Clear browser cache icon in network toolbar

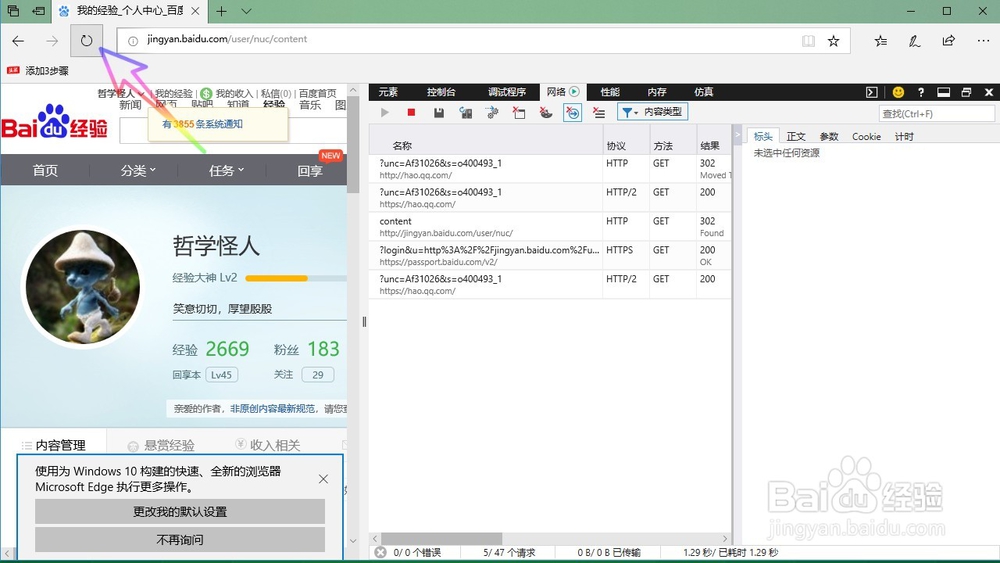tap(519, 113)
